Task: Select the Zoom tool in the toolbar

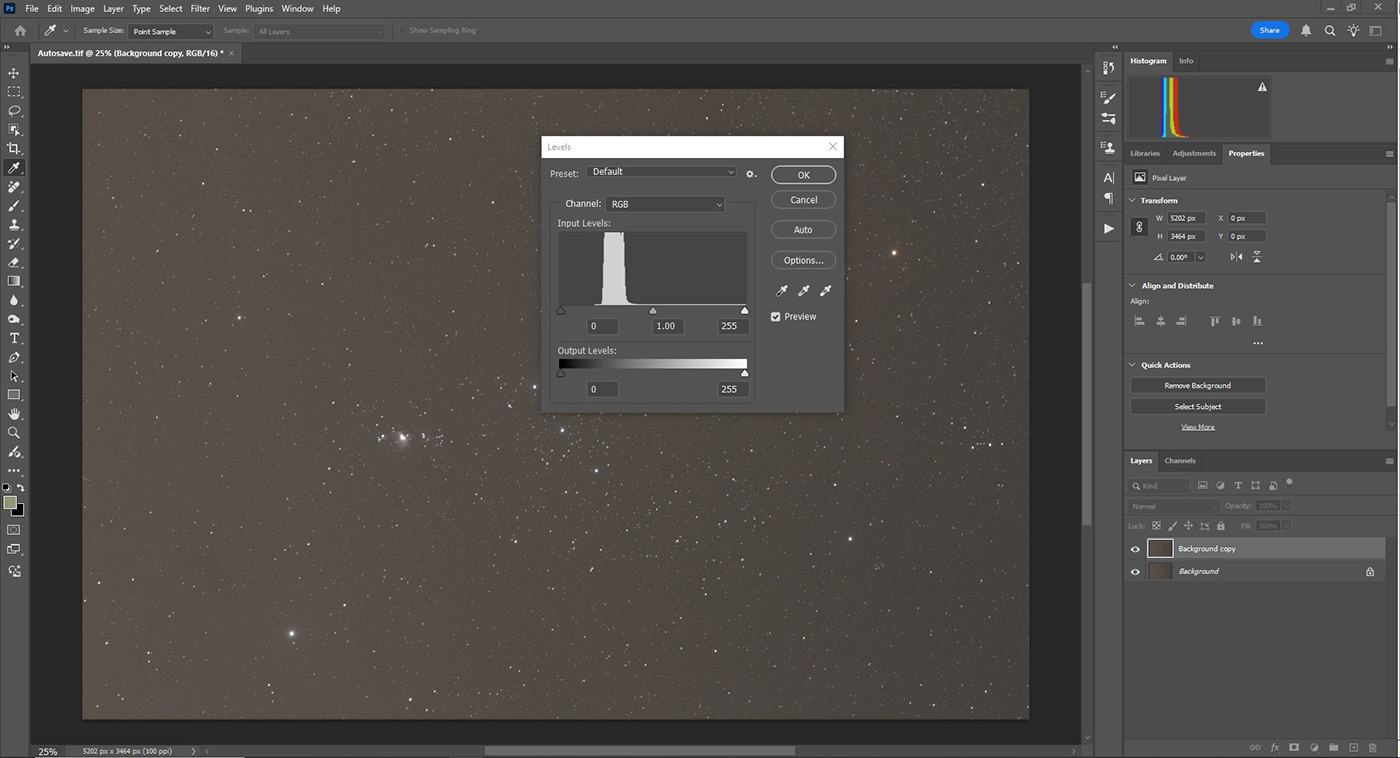Action: tap(14, 433)
